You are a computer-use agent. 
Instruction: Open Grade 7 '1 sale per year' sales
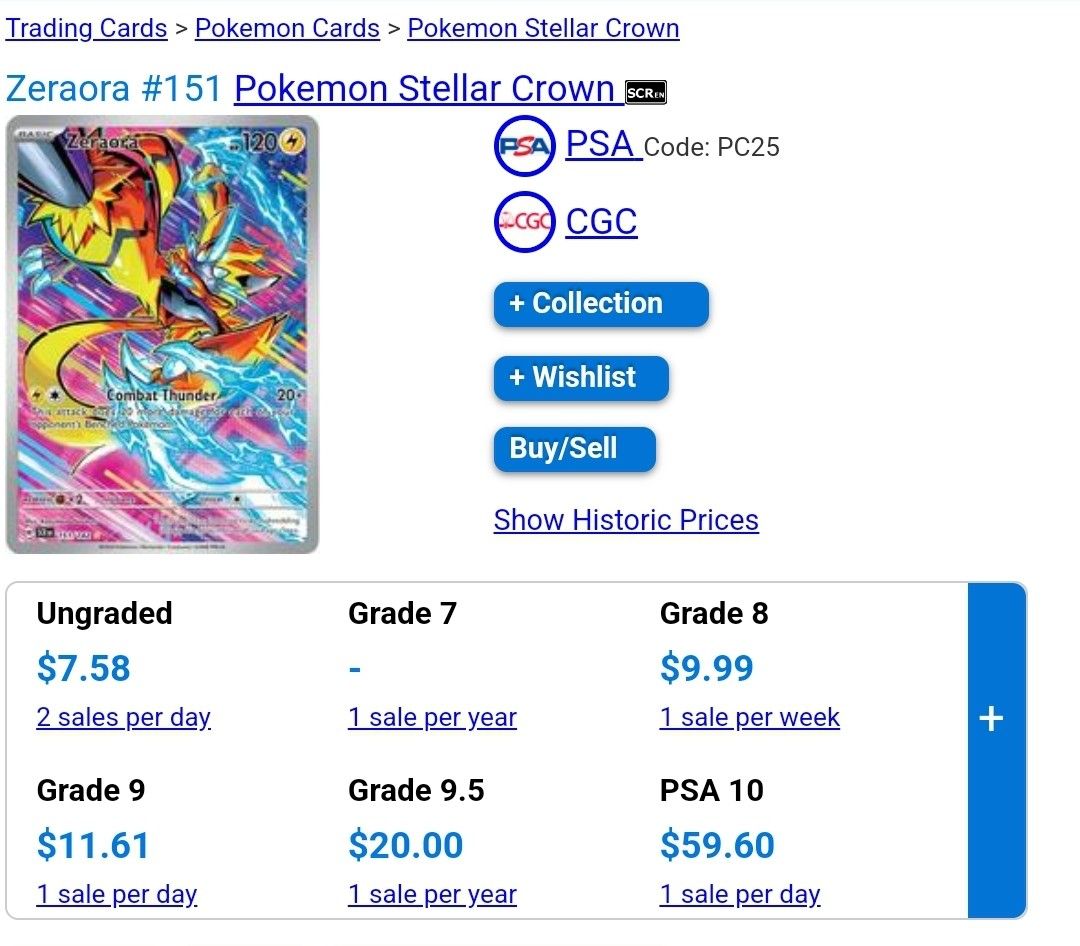coord(432,717)
